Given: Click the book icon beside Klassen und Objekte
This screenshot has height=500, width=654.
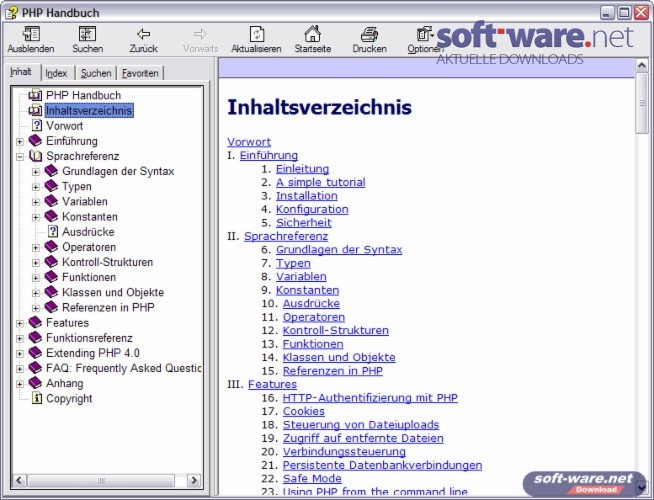Looking at the screenshot, I should (x=51, y=292).
